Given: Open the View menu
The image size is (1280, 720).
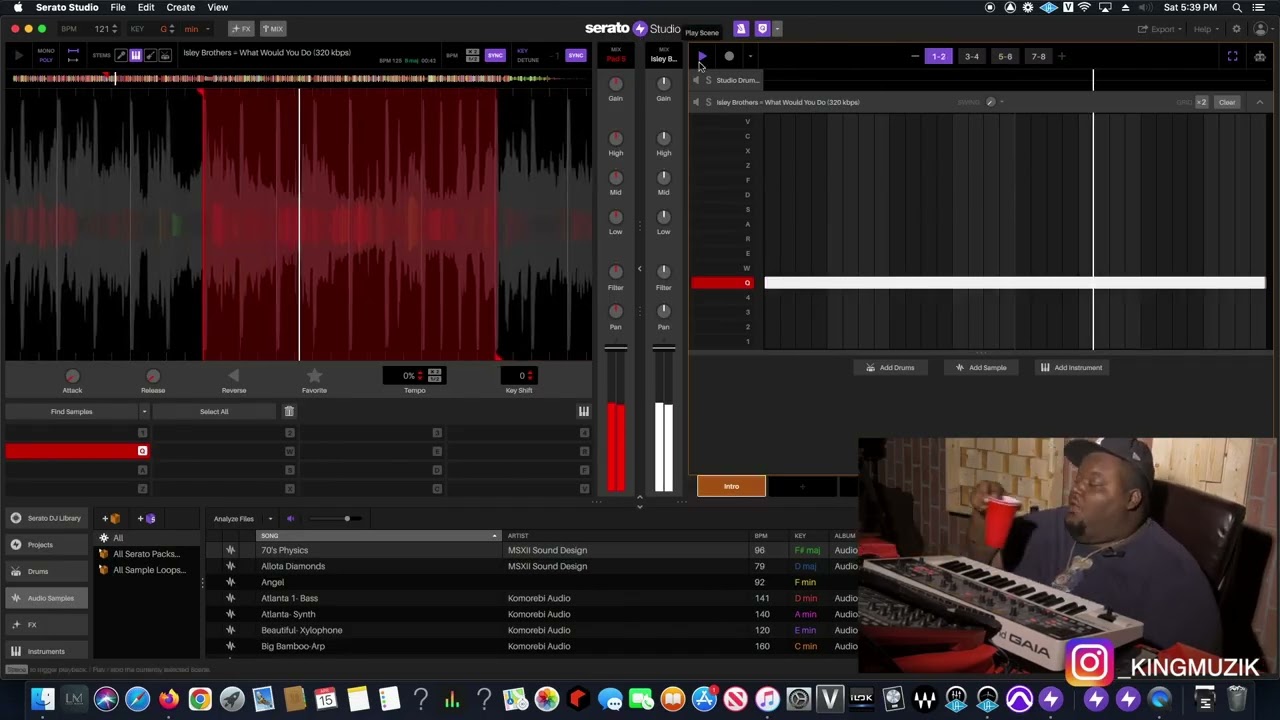Looking at the screenshot, I should (x=217, y=7).
